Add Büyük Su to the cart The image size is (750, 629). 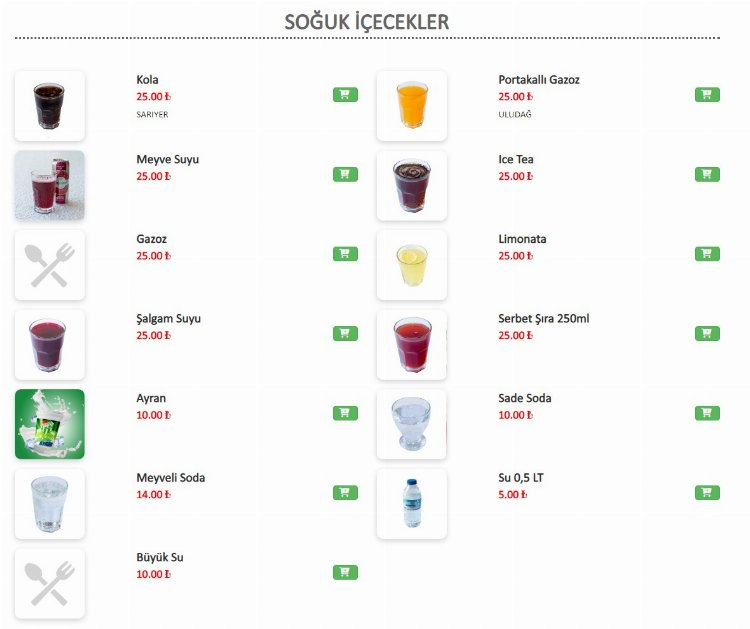[x=345, y=572]
